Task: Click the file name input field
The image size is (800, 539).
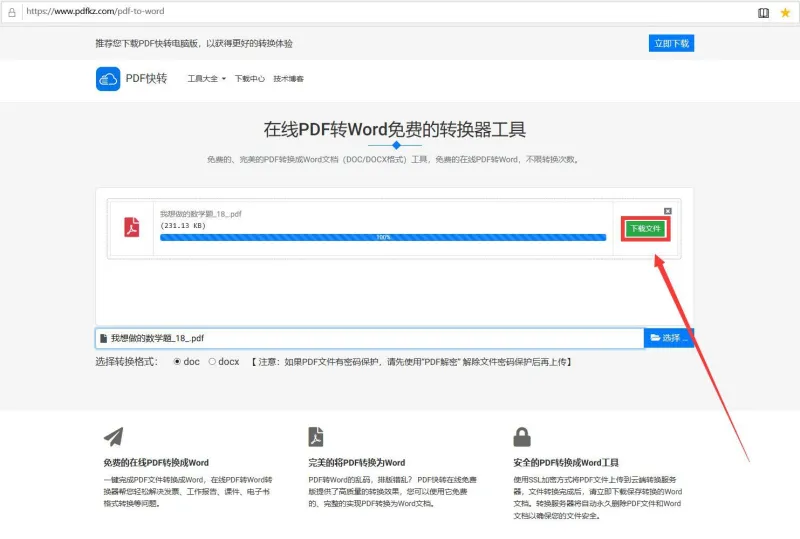Action: pyautogui.click(x=369, y=338)
